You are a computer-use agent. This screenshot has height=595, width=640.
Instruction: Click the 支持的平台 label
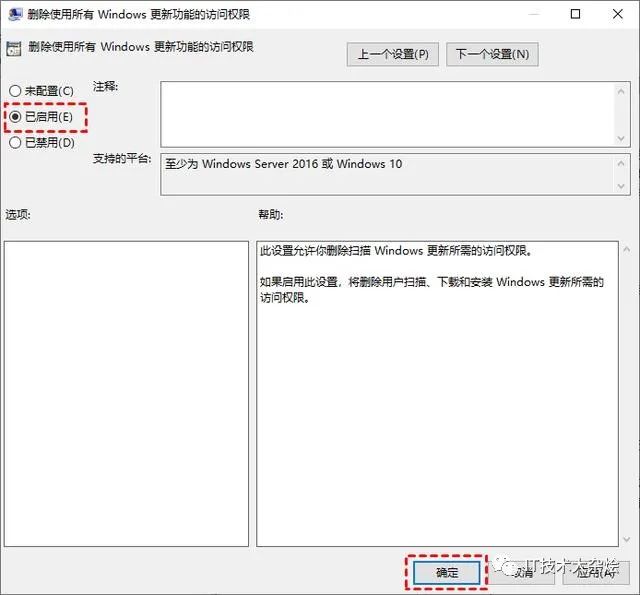tap(122, 158)
